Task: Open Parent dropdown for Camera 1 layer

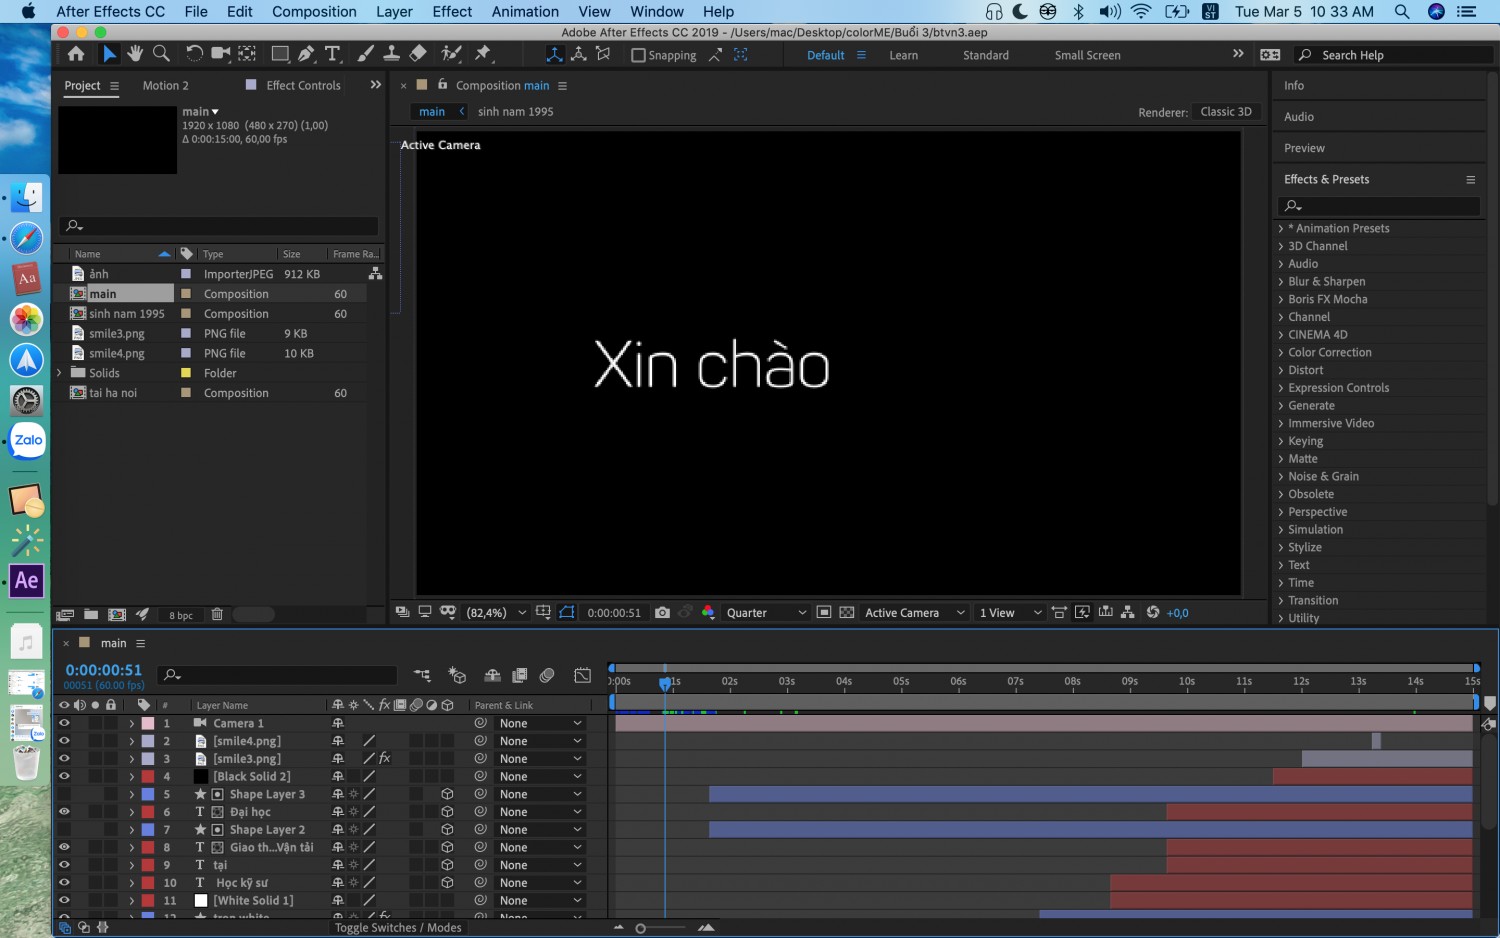Action: point(540,723)
